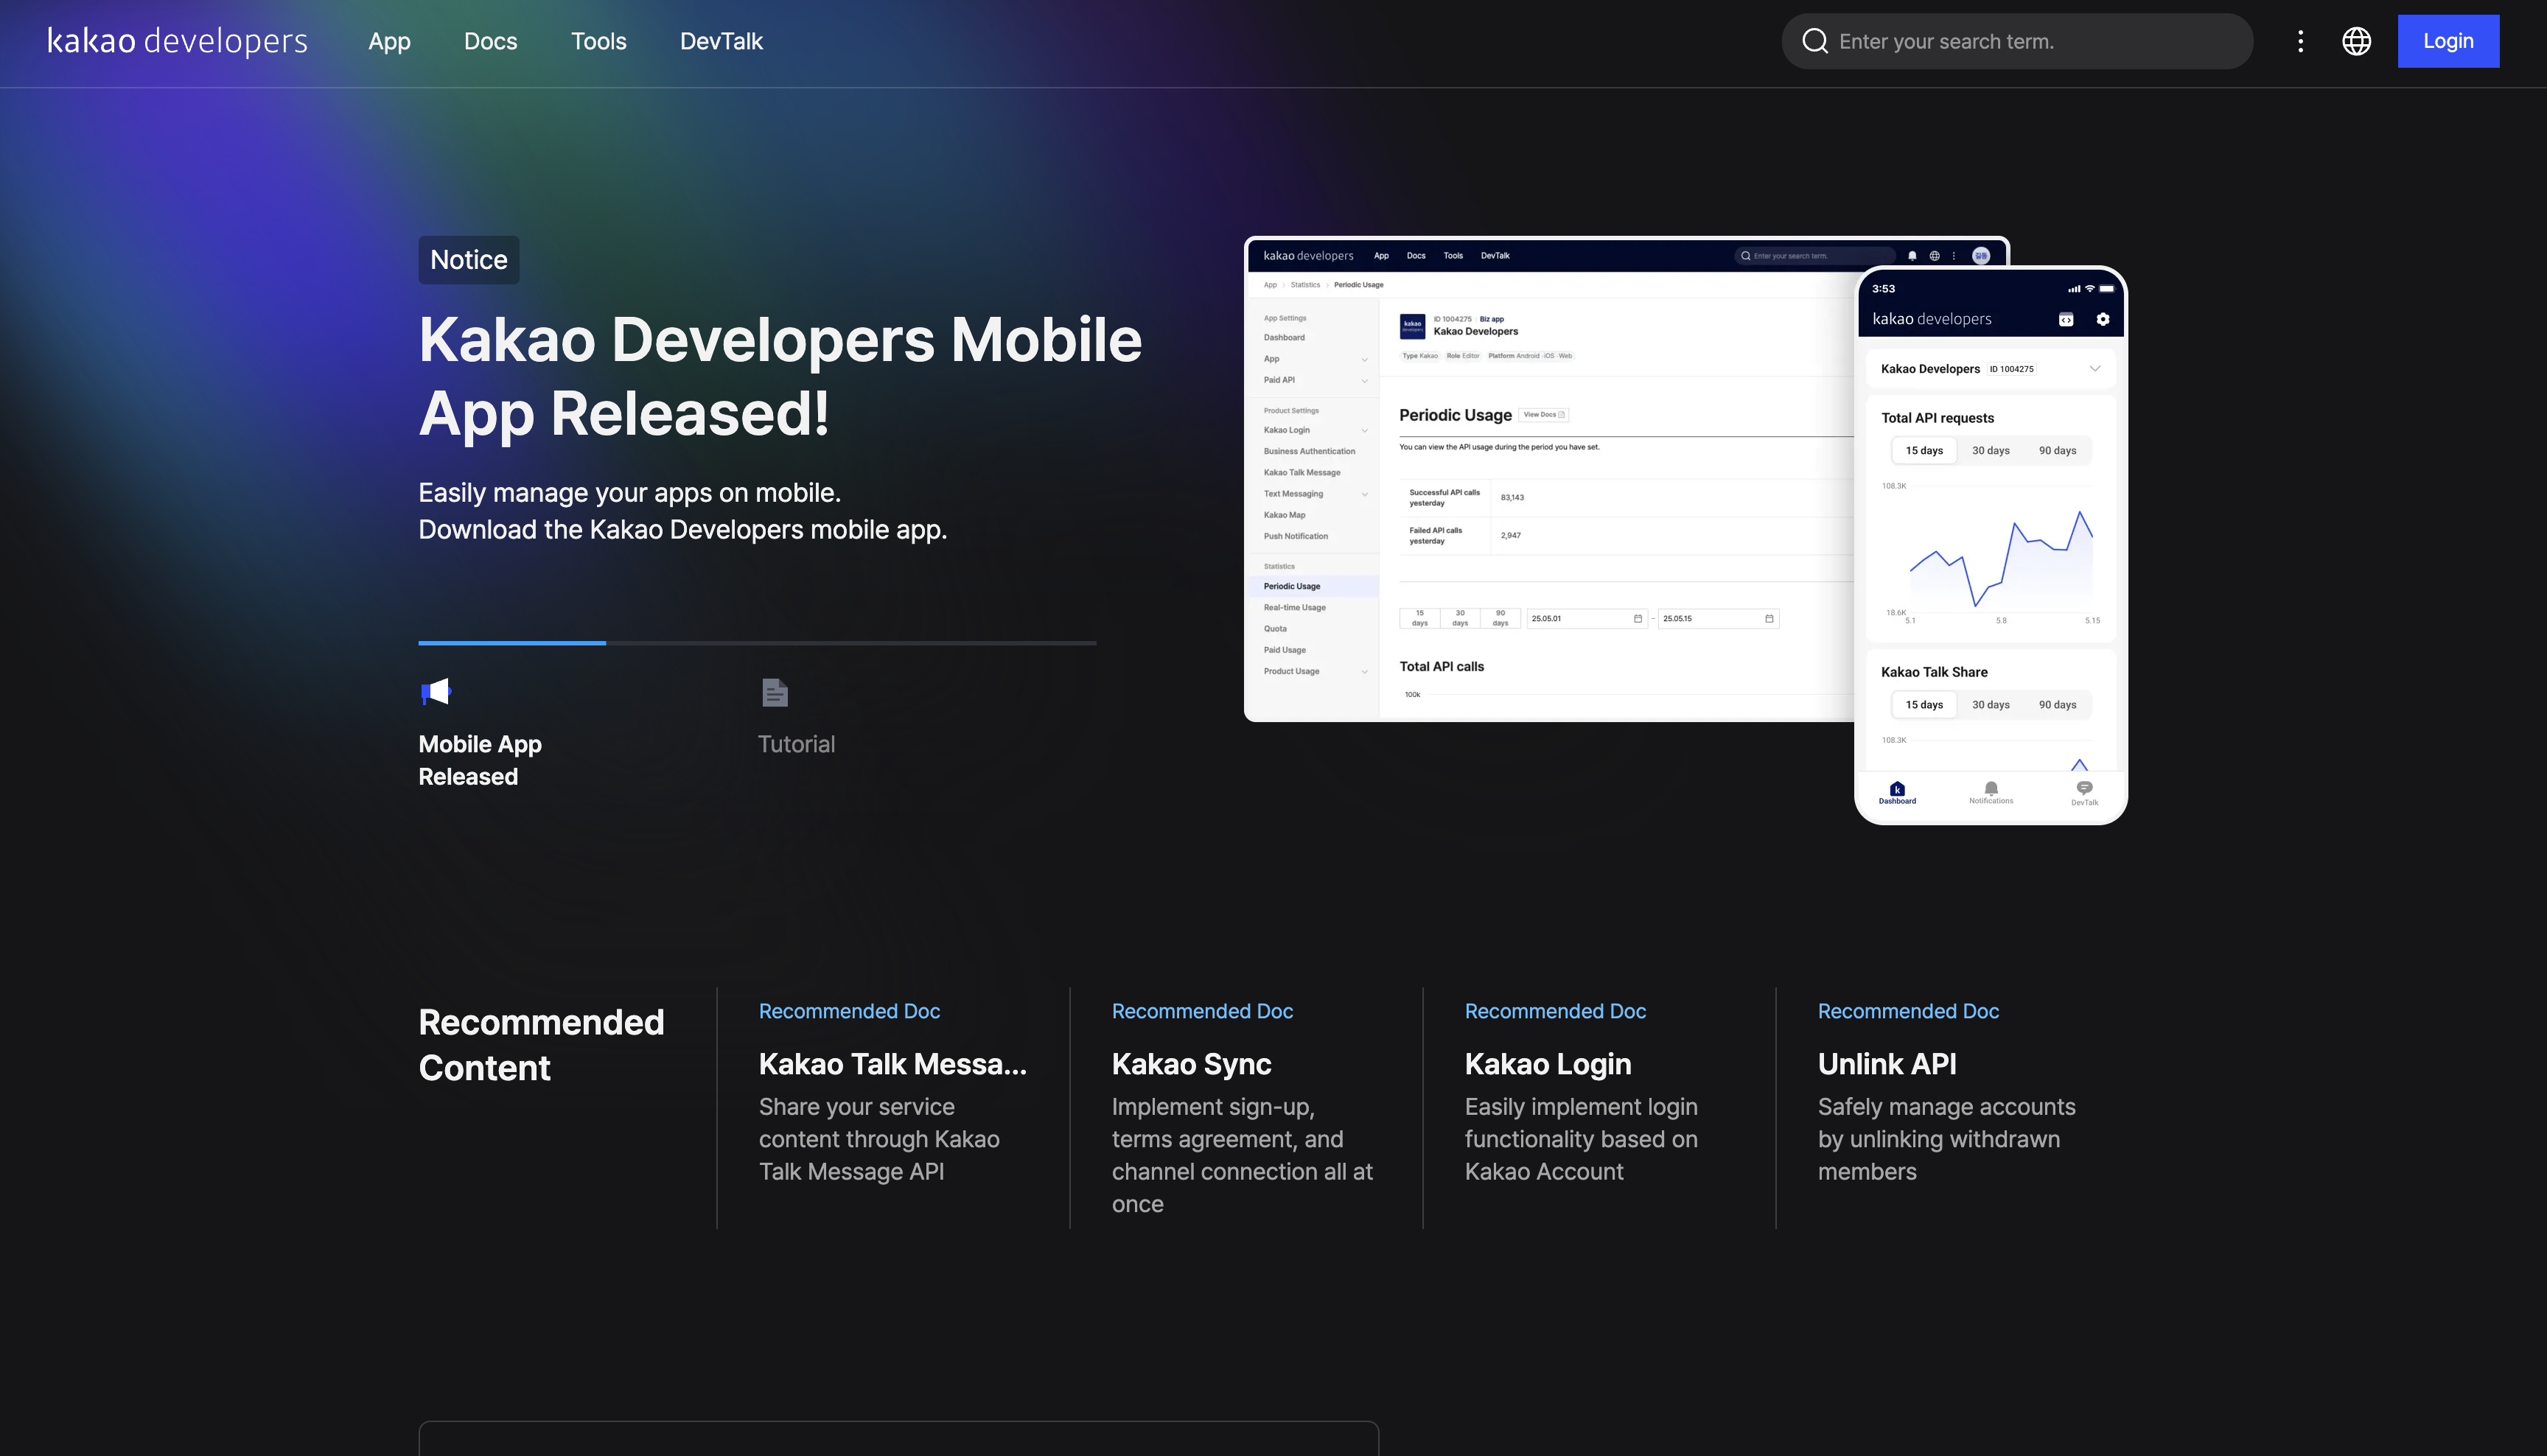Select 30 days for Total API requests
Image resolution: width=2547 pixels, height=1456 pixels.
[1990, 450]
